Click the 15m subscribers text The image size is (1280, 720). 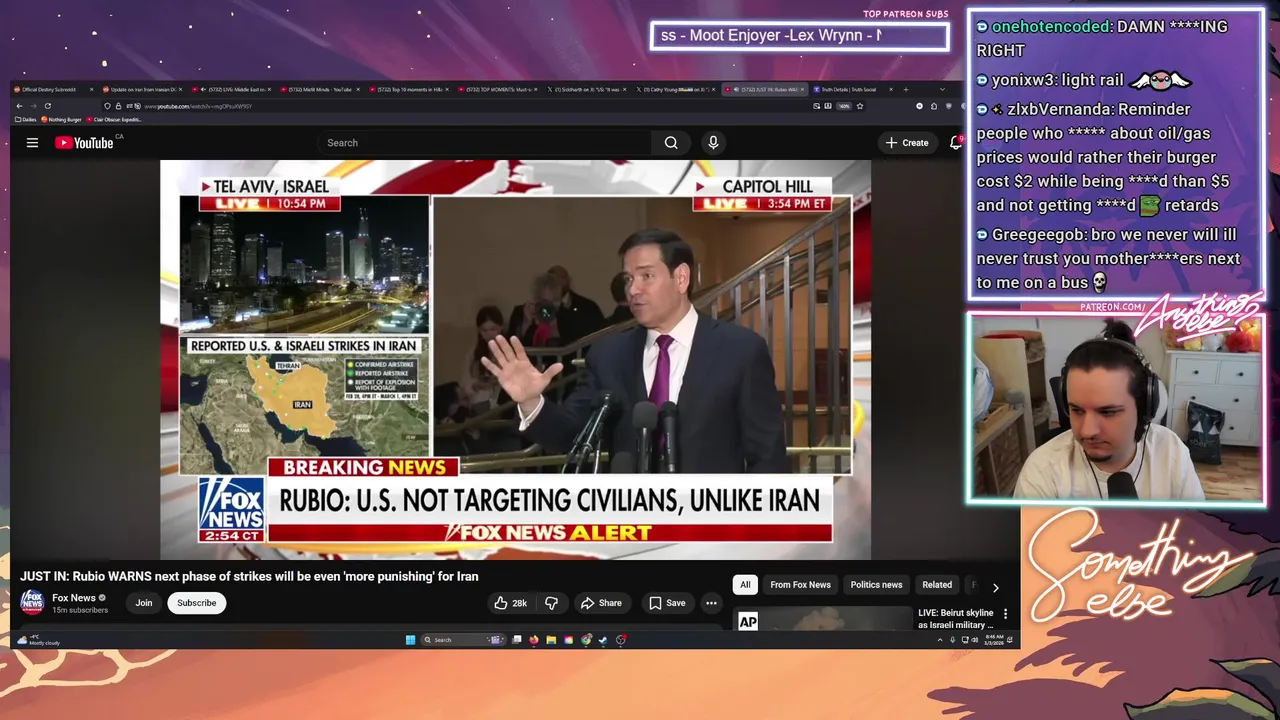[80, 610]
